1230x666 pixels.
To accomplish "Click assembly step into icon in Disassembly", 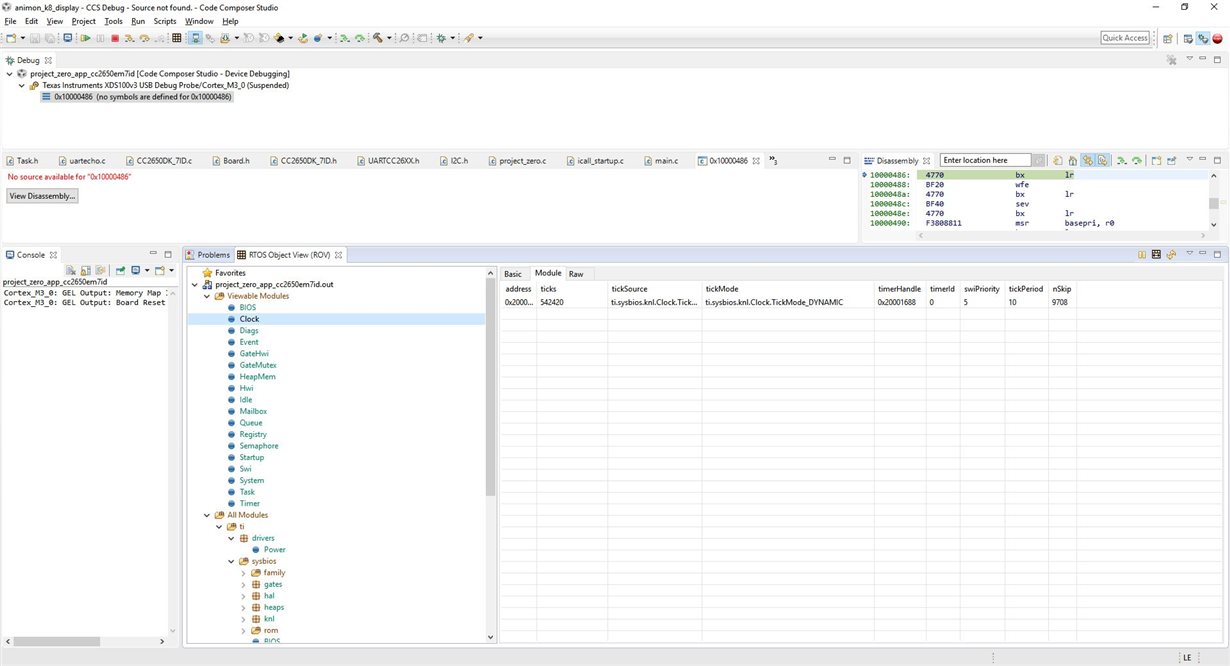I will point(1122,161).
